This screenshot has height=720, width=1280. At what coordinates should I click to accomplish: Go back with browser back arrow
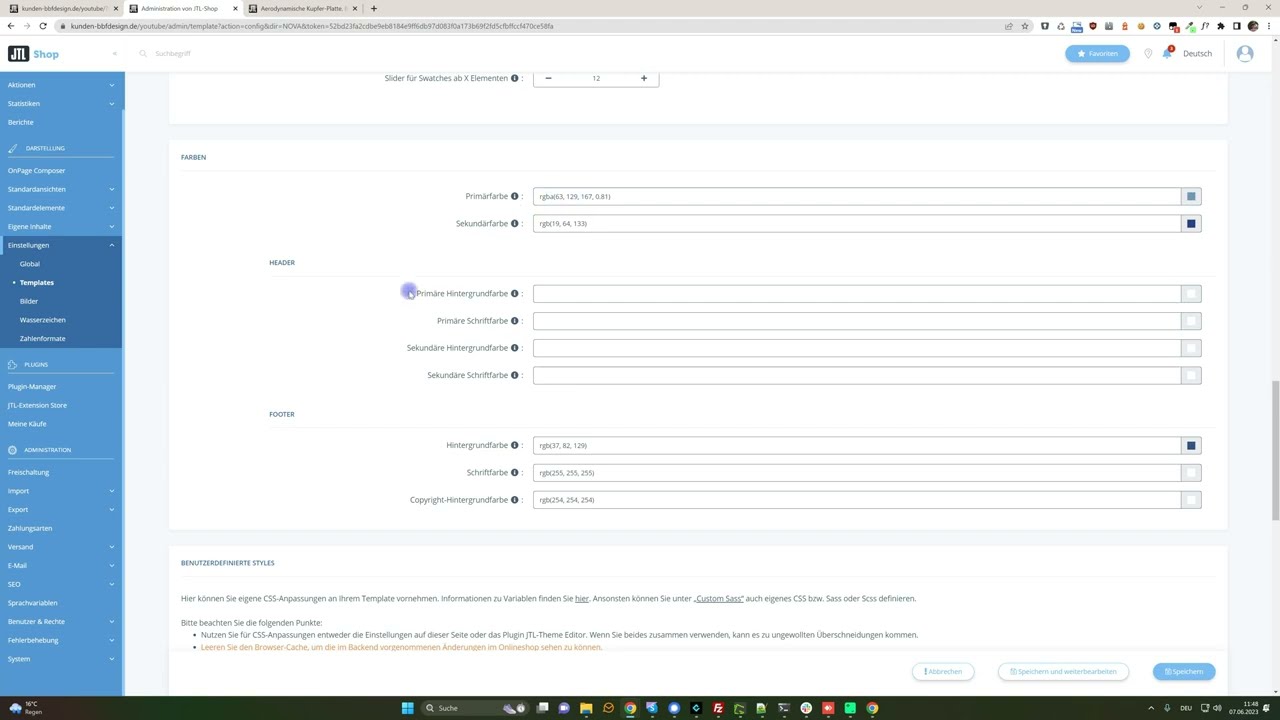tap(11, 26)
